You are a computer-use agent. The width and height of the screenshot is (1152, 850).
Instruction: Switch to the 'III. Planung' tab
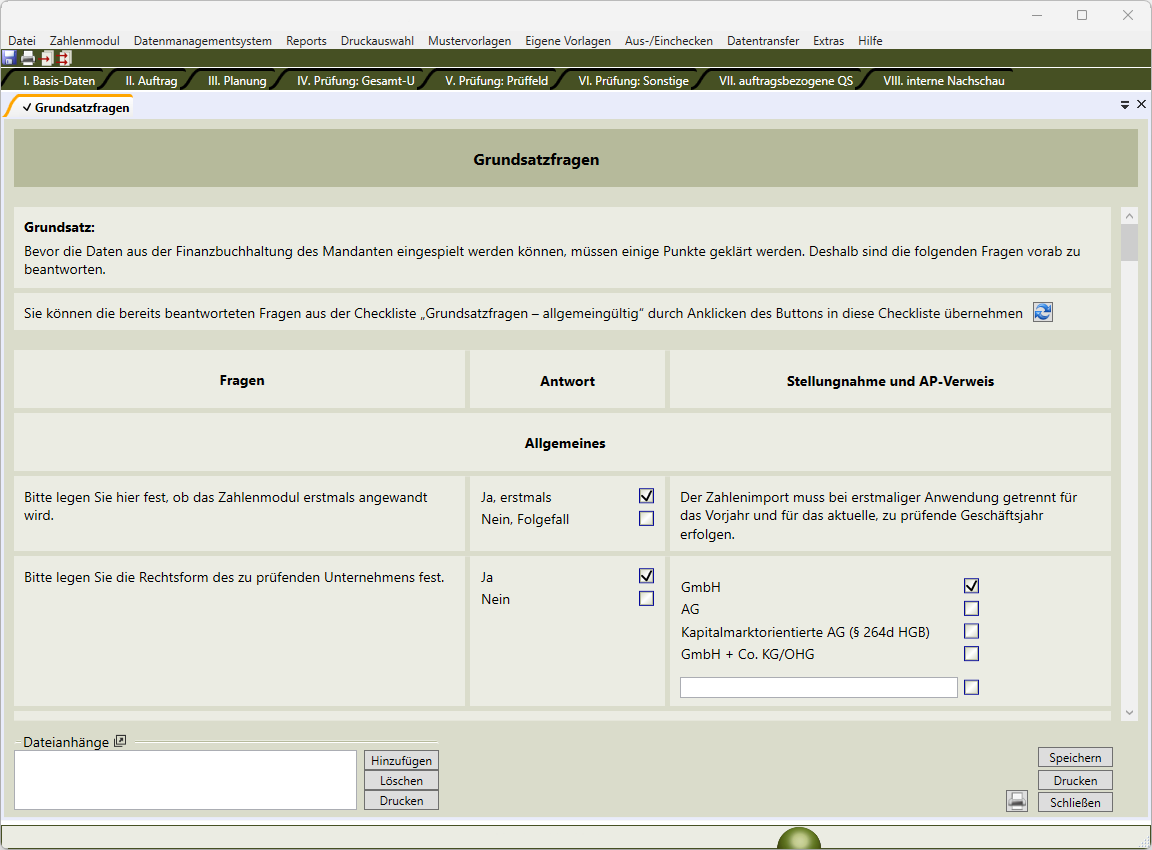pyautogui.click(x=237, y=81)
